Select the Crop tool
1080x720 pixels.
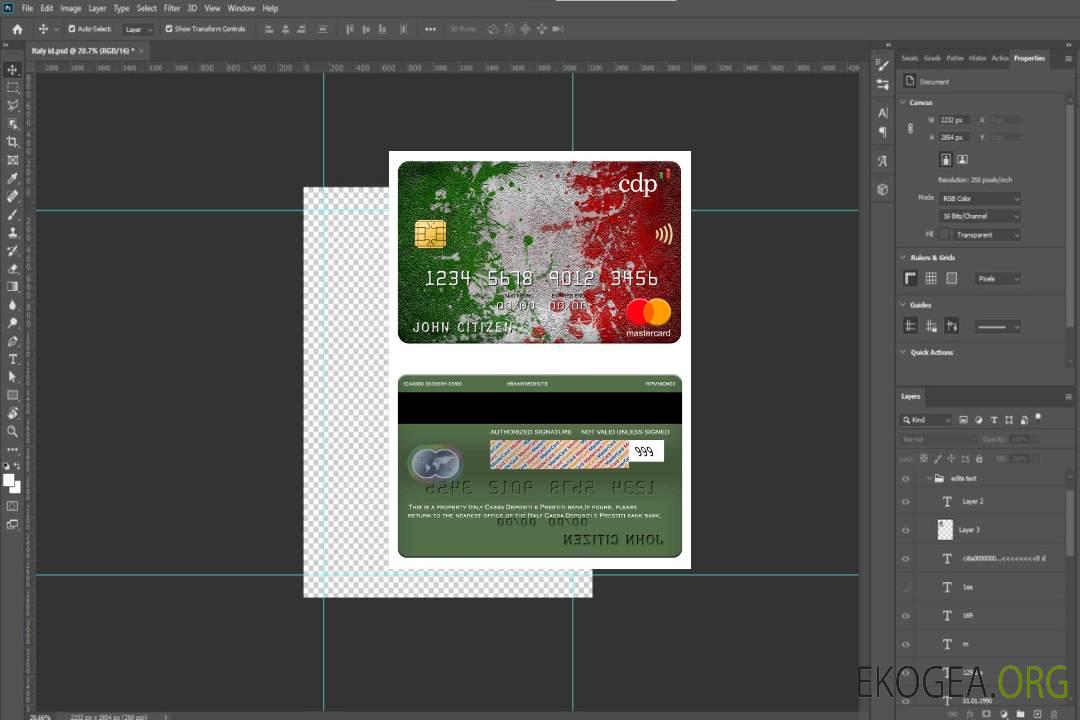12,141
